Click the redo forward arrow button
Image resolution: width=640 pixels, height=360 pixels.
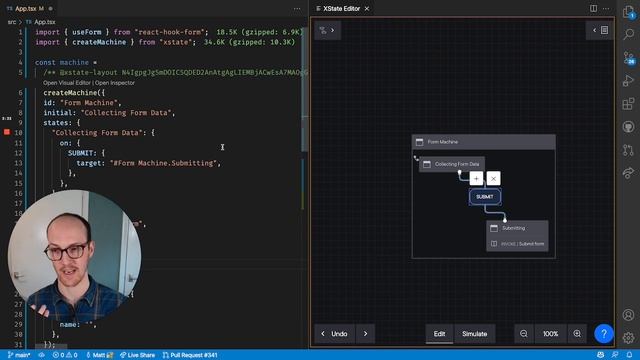coord(365,334)
